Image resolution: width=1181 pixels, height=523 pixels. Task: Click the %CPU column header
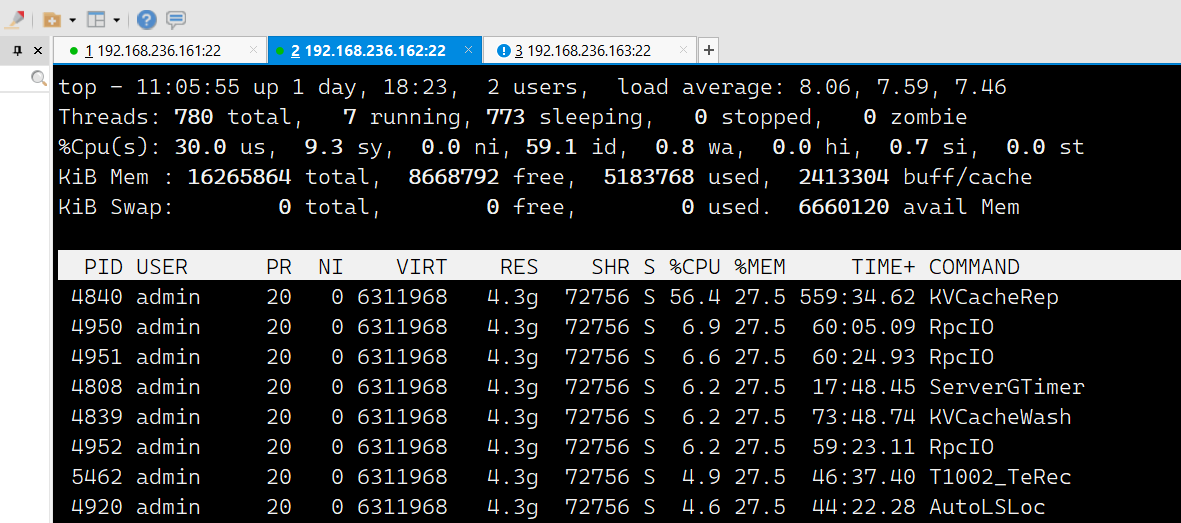click(694, 267)
